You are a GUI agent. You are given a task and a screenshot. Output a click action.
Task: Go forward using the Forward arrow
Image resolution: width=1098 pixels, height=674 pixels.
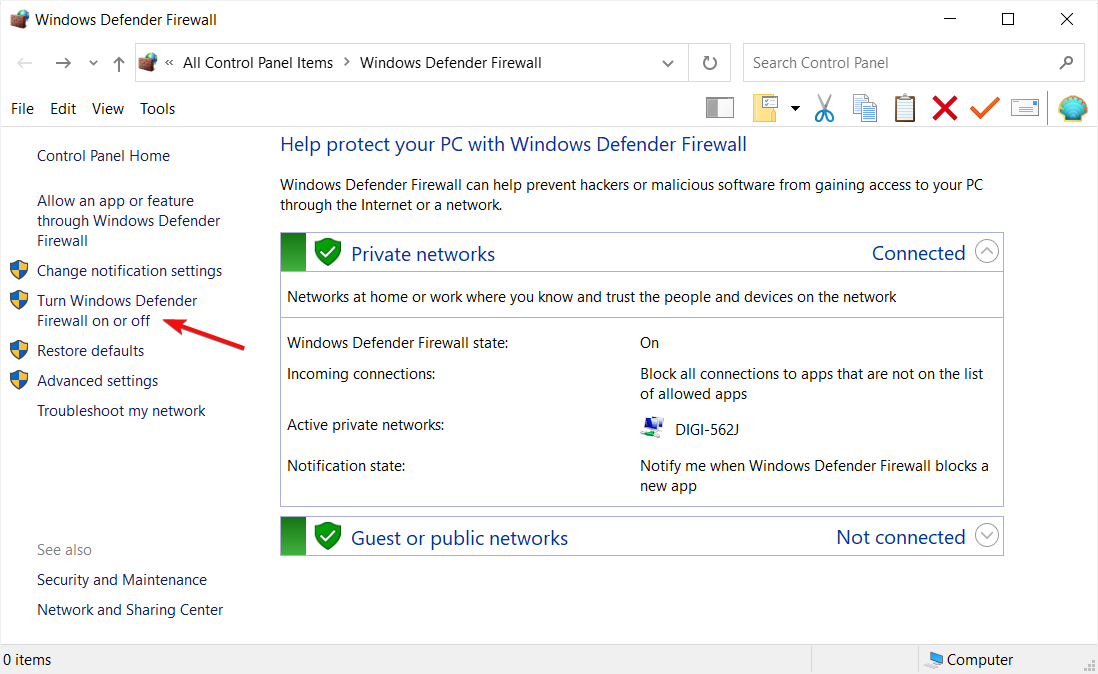pyautogui.click(x=63, y=63)
